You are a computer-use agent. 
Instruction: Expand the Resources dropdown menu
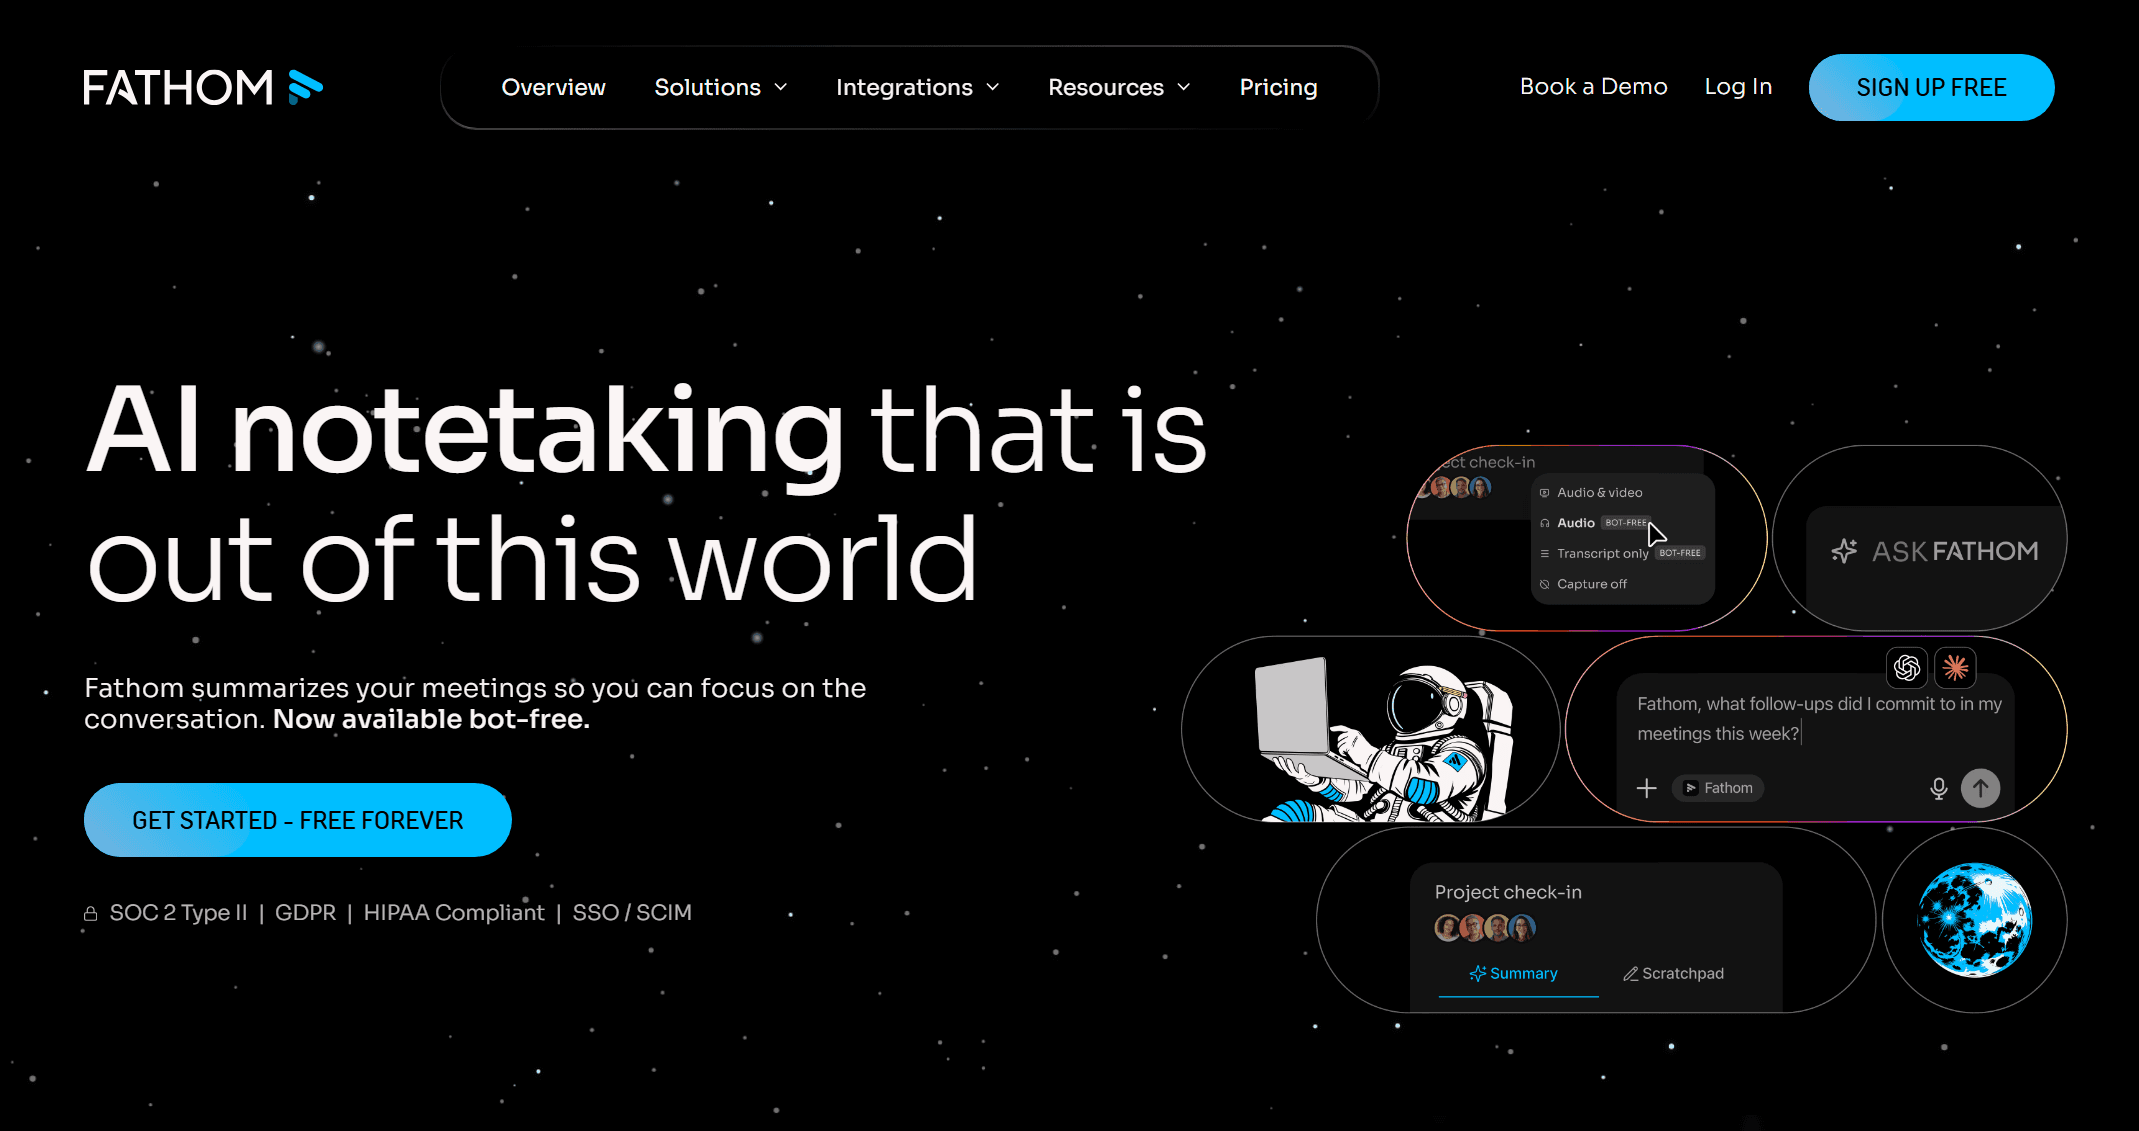1118,88
